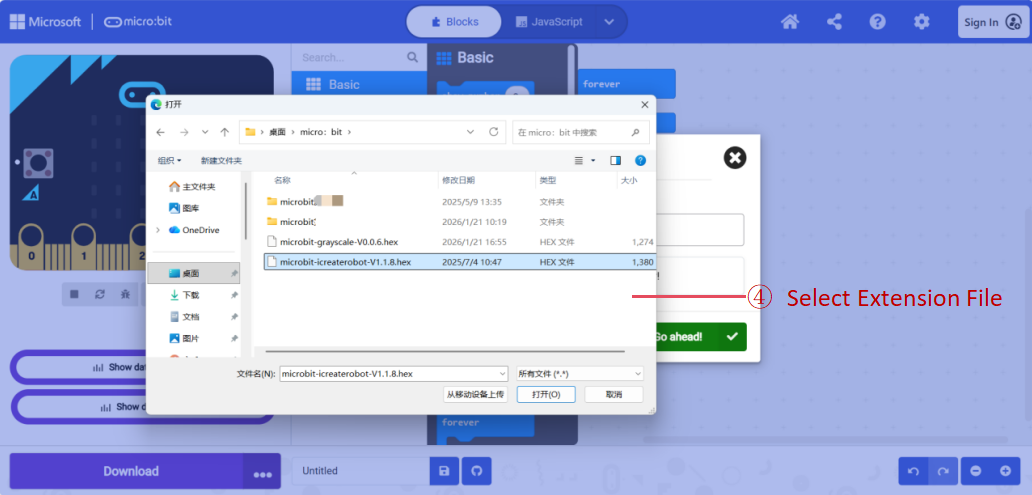Select microbit-icreaterobot-V1.1.8.hex file
1032x495 pixels.
(x=460, y=261)
